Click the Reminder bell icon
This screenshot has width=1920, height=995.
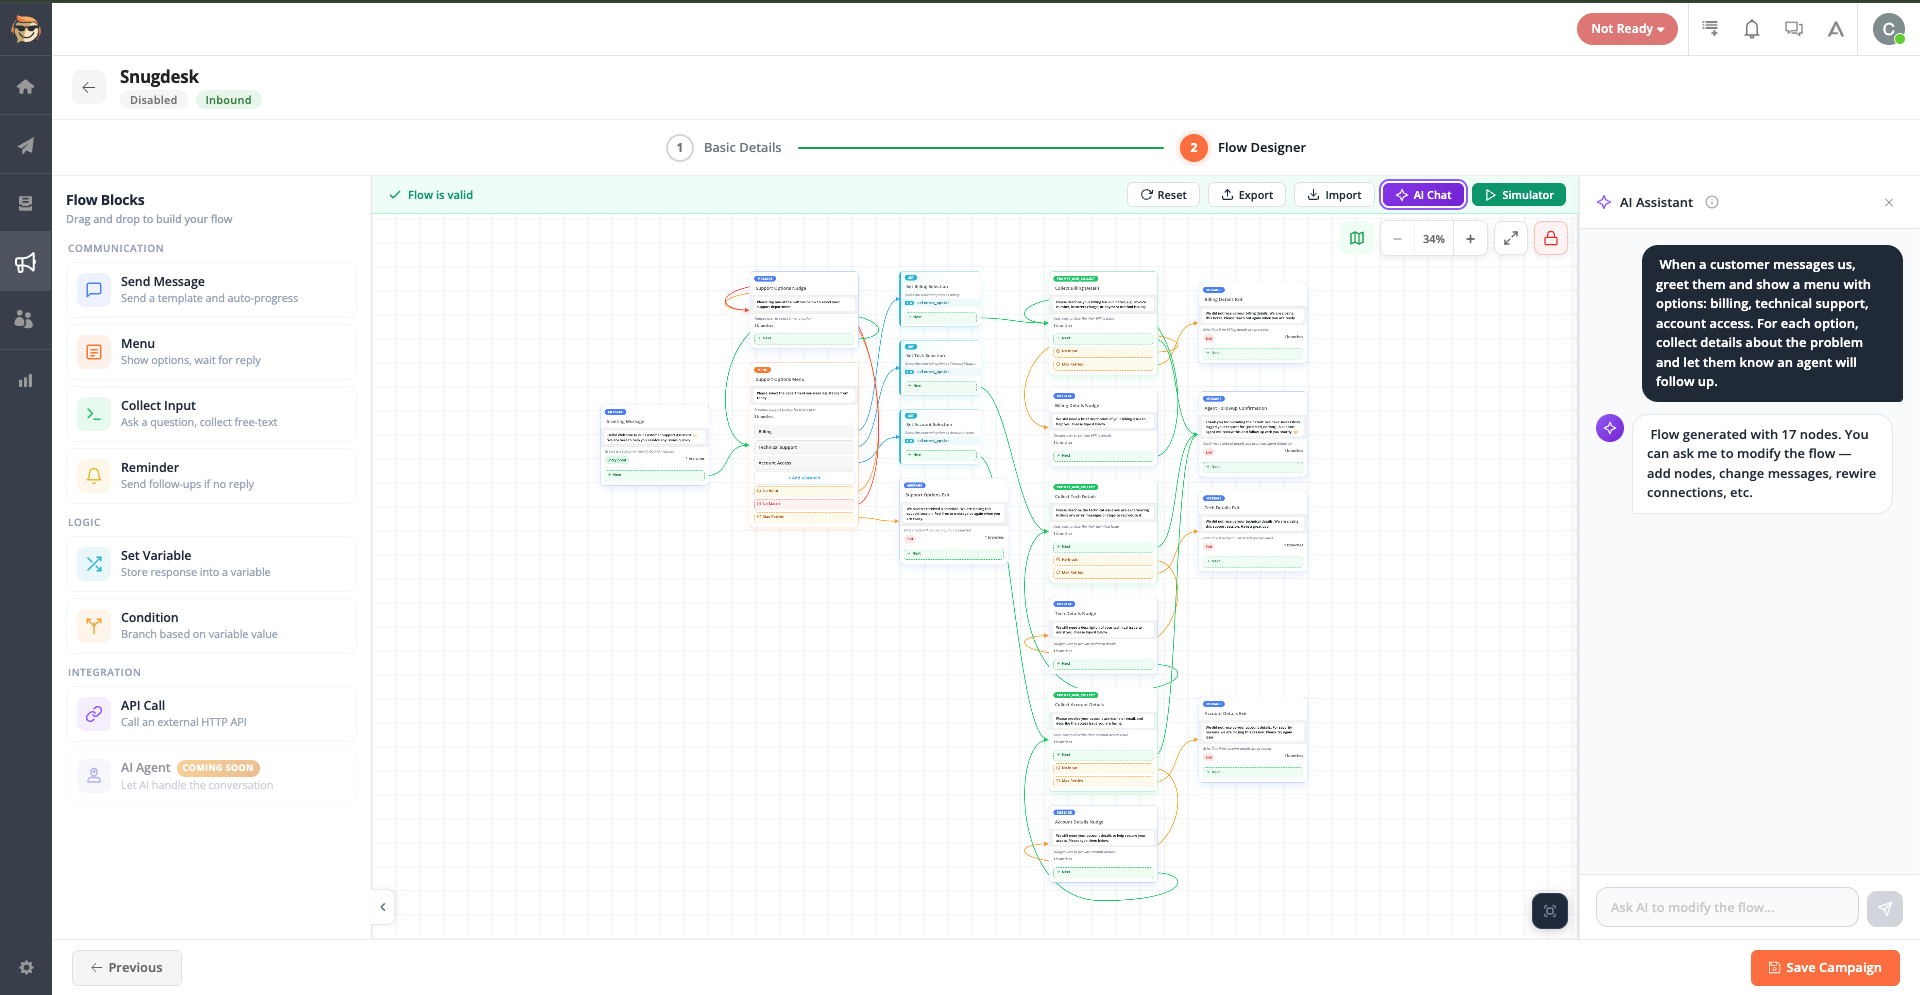(x=94, y=476)
